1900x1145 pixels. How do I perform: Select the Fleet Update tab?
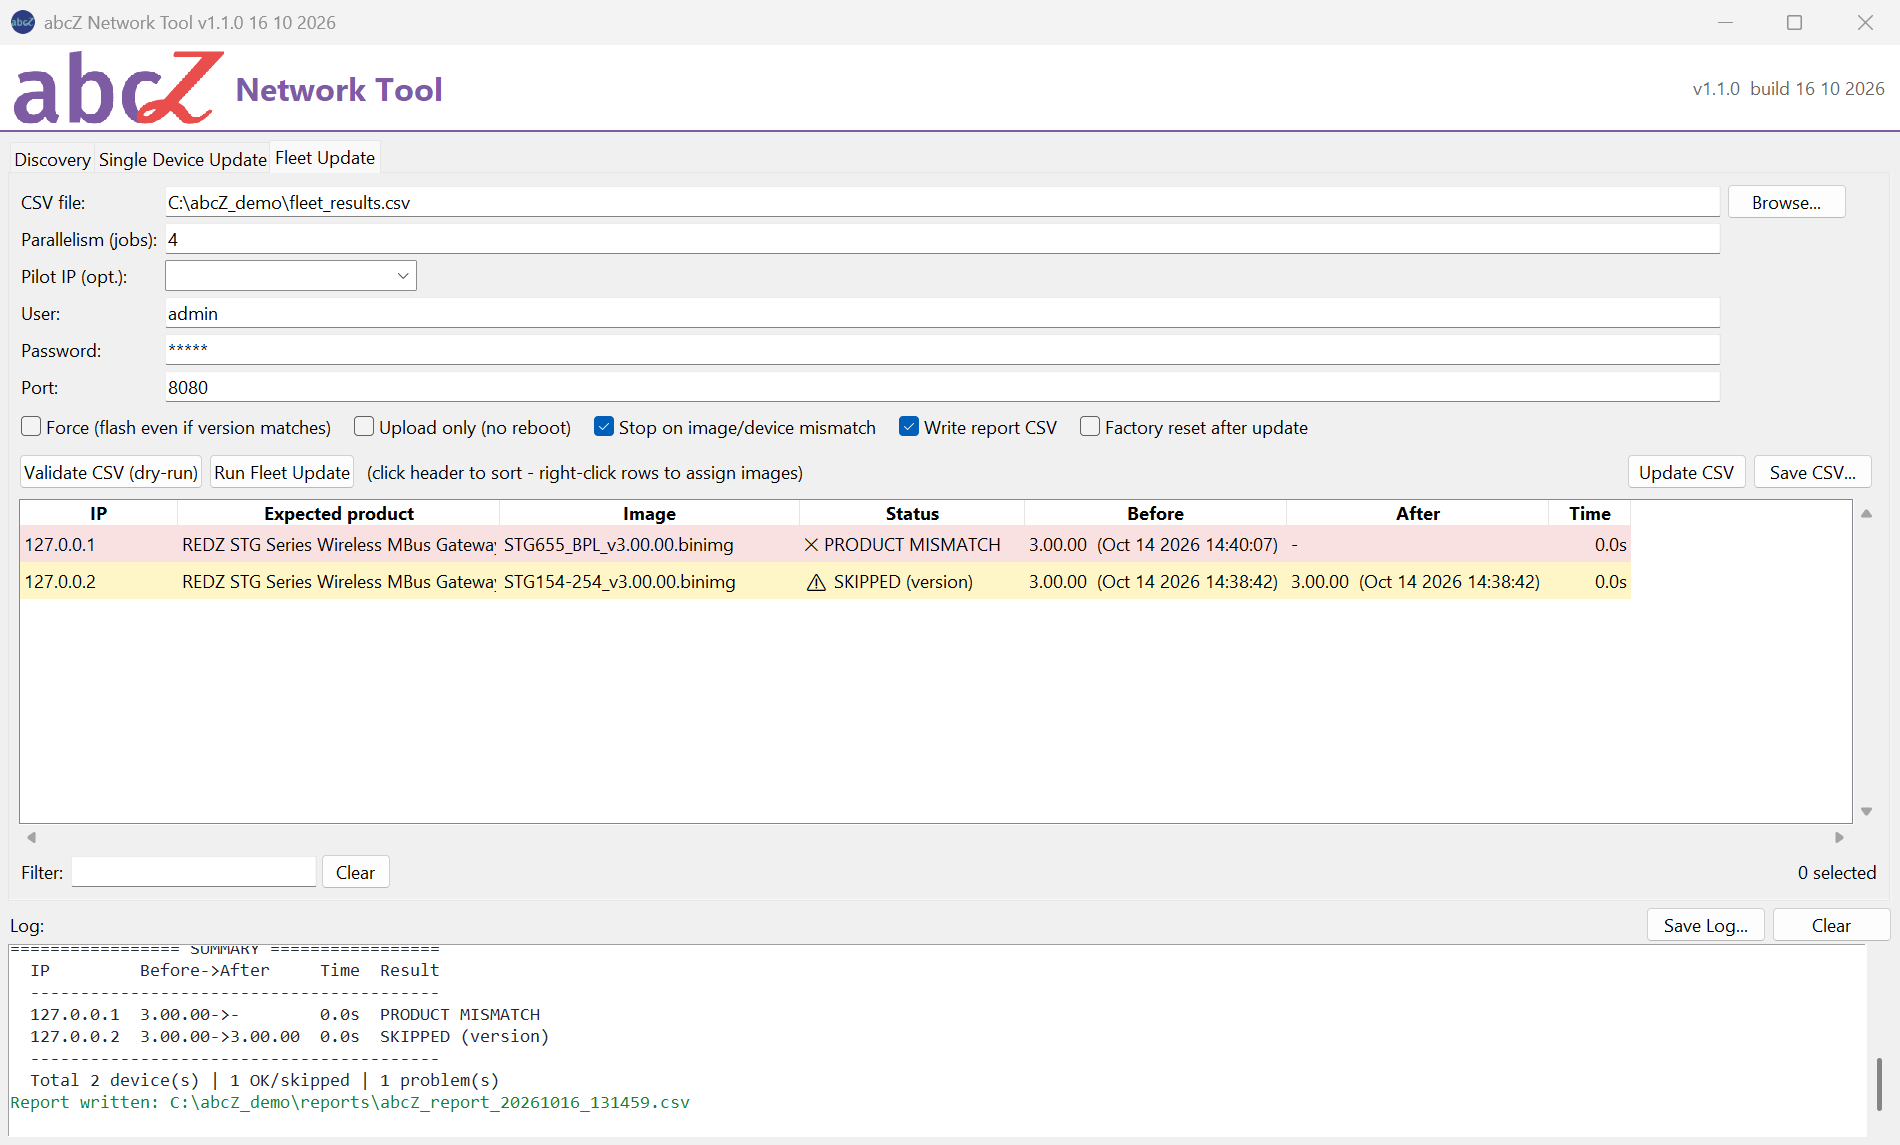coord(325,158)
